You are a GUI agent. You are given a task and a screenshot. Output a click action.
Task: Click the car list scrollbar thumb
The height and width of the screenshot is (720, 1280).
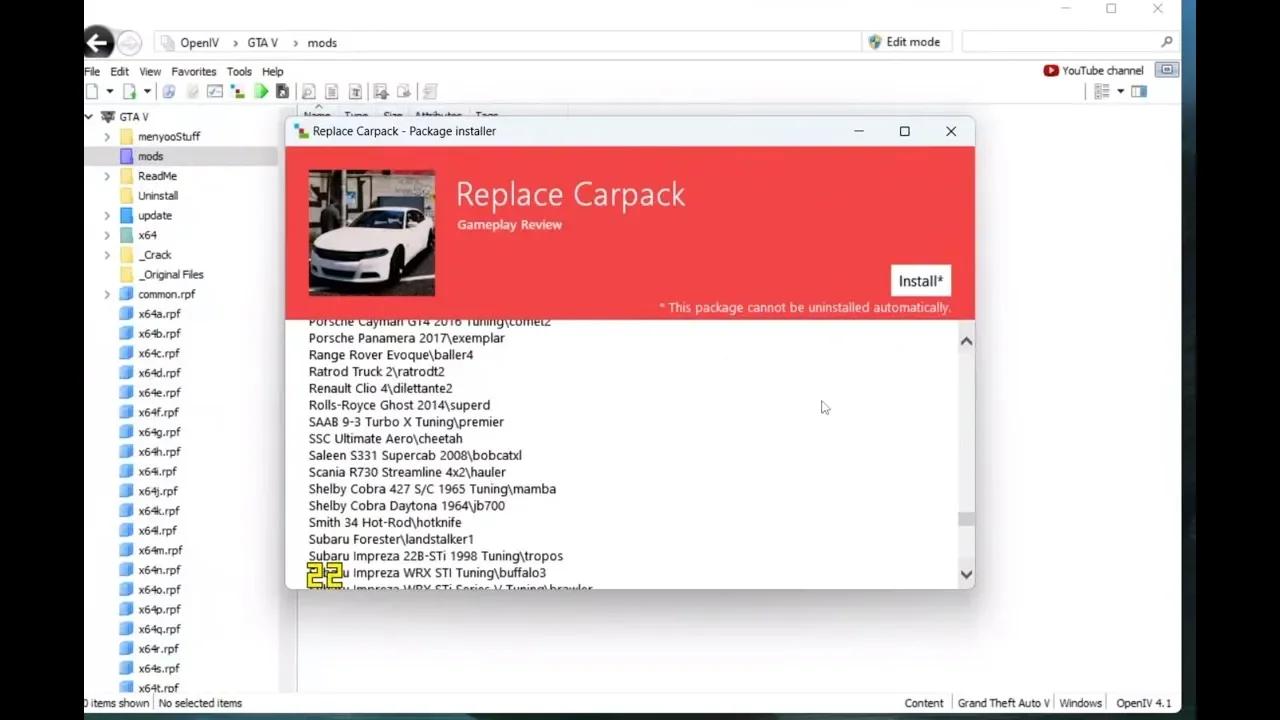pyautogui.click(x=966, y=519)
